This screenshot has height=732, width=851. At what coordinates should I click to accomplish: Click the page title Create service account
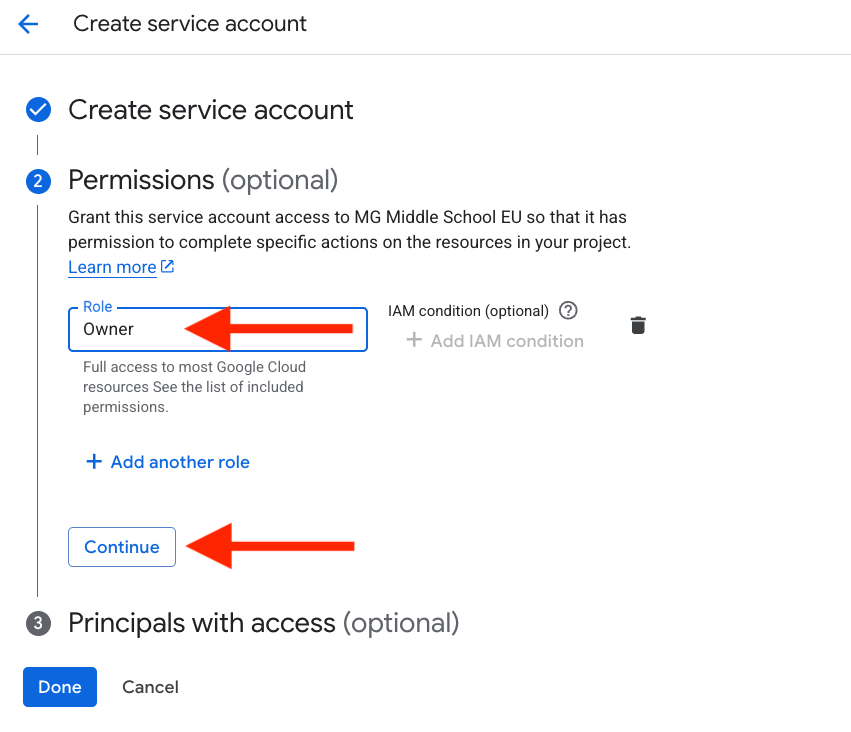pyautogui.click(x=190, y=24)
